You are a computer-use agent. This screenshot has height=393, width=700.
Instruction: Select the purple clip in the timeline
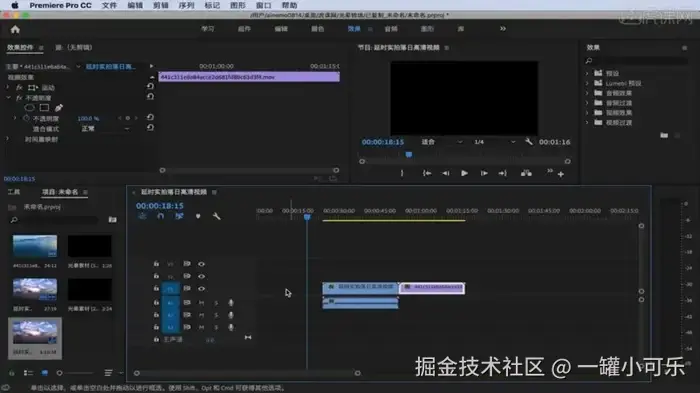point(432,288)
